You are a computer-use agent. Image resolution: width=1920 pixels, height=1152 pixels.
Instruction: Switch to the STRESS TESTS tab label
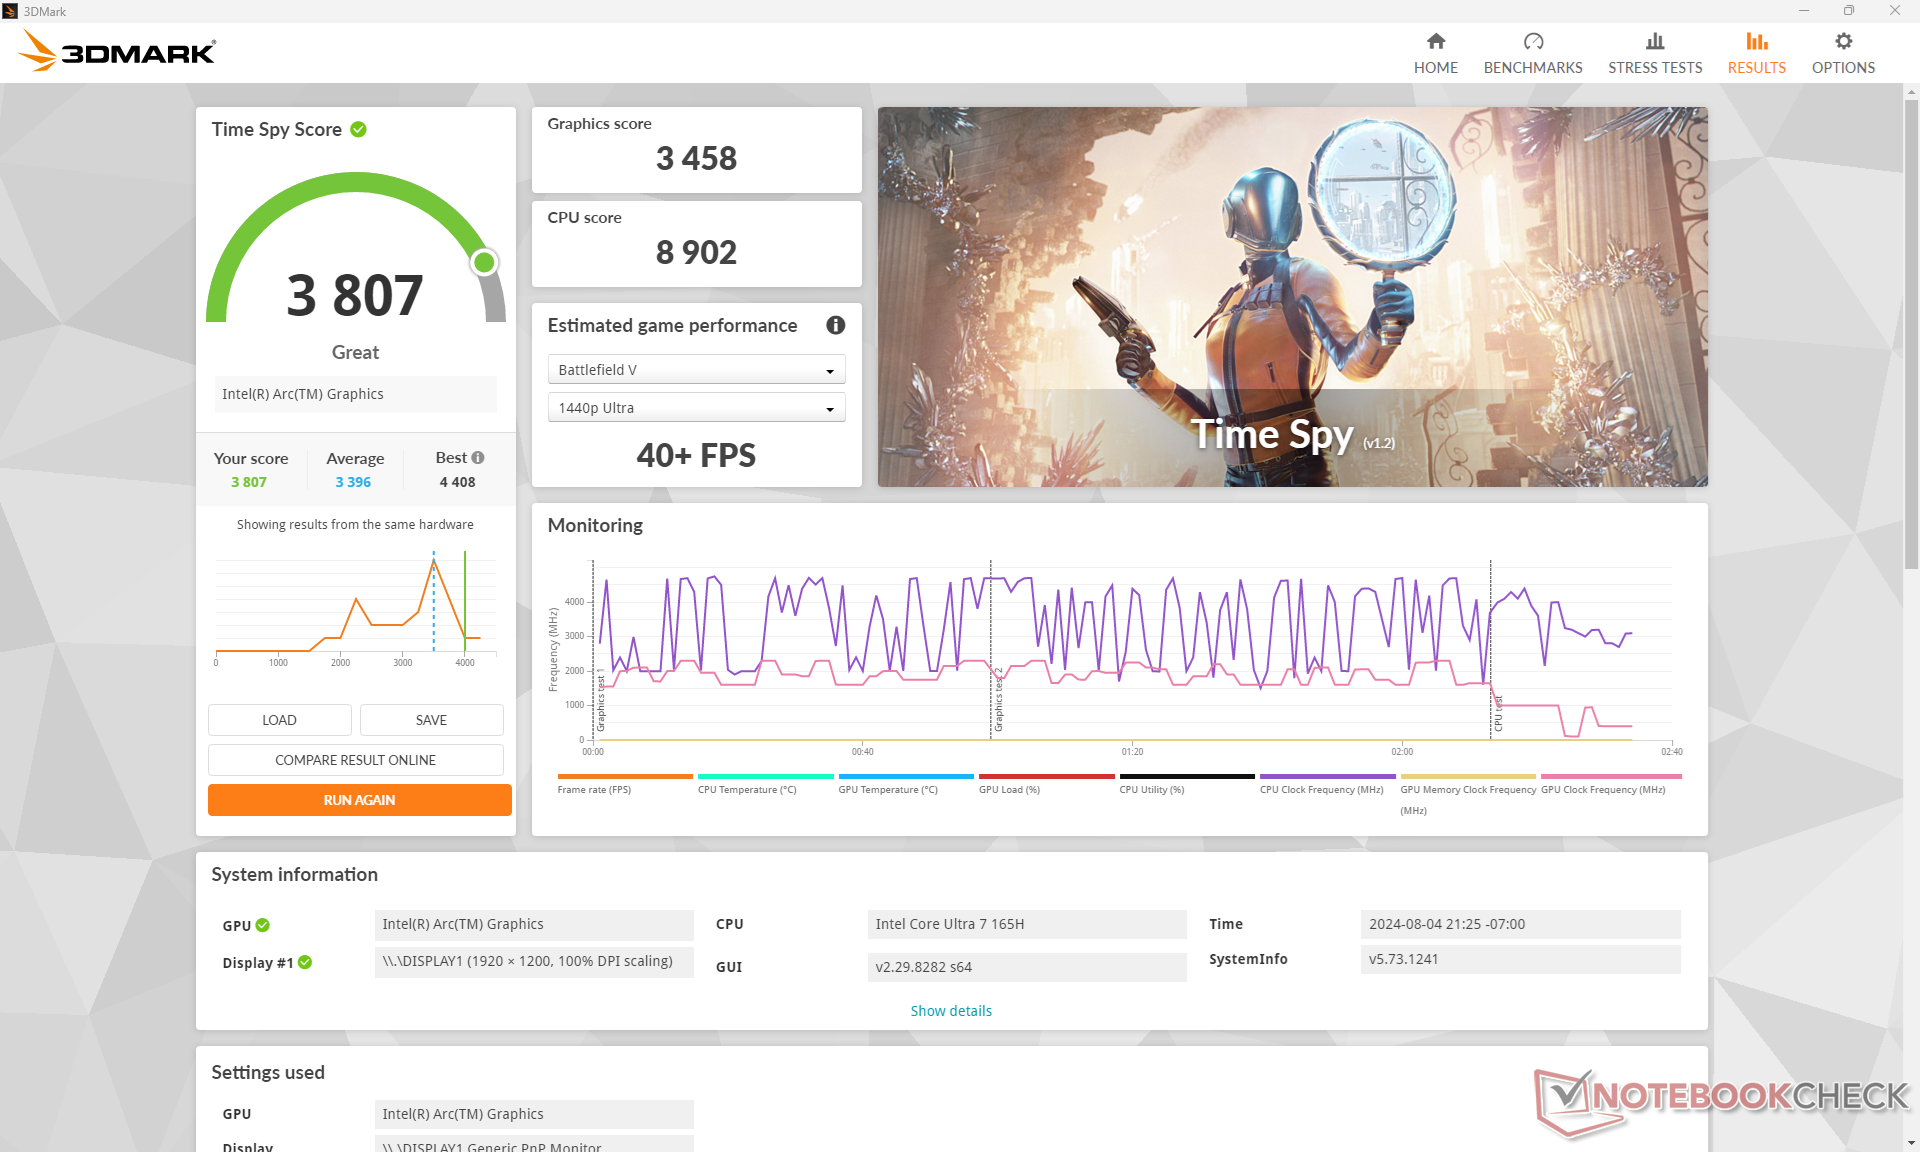[1654, 68]
